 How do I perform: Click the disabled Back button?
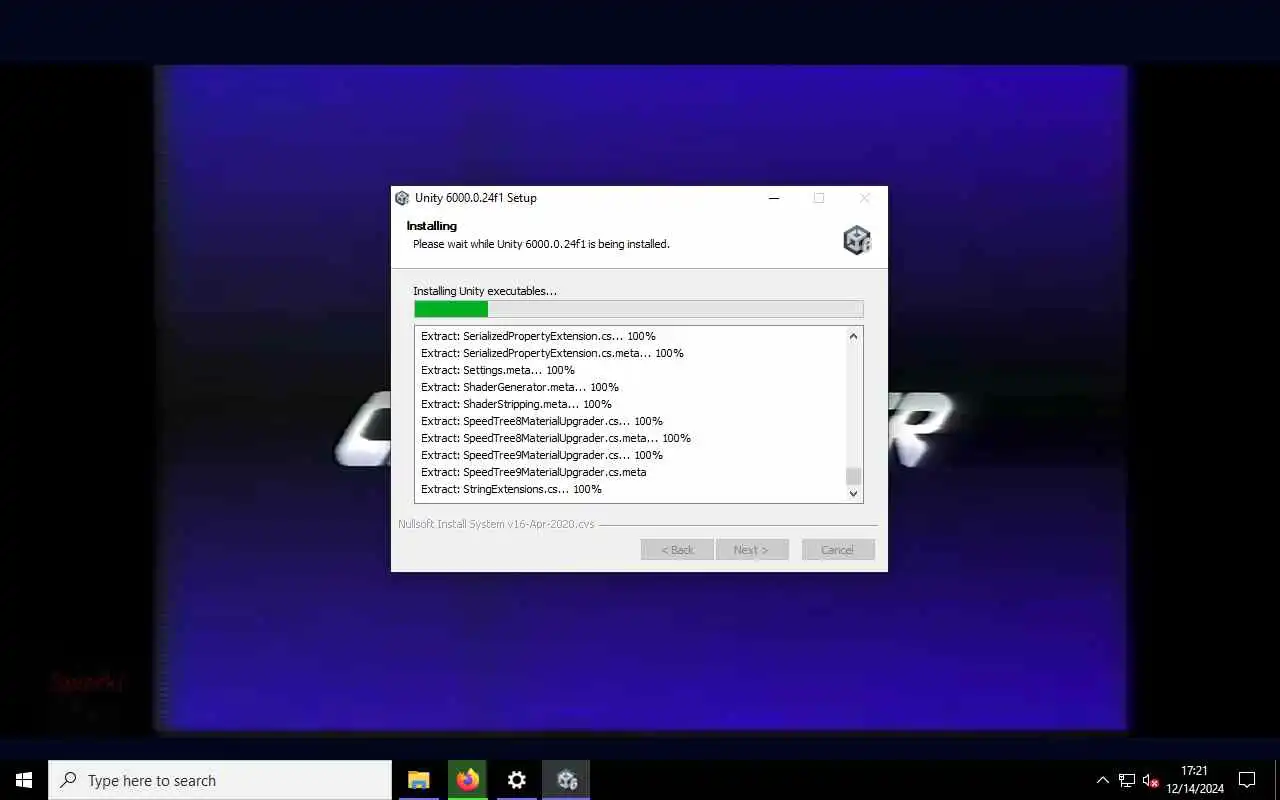[677, 550]
